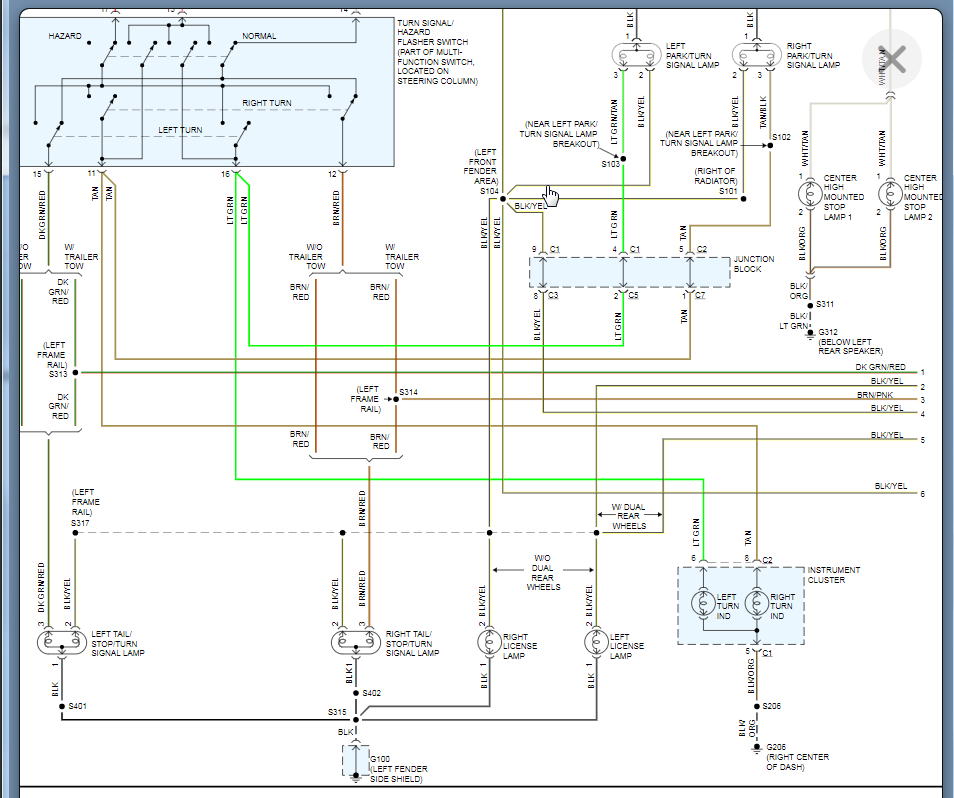Click Center High Mounted Stop Lamp 1 symbol
The width and height of the screenshot is (954, 798).
pyautogui.click(x=810, y=194)
